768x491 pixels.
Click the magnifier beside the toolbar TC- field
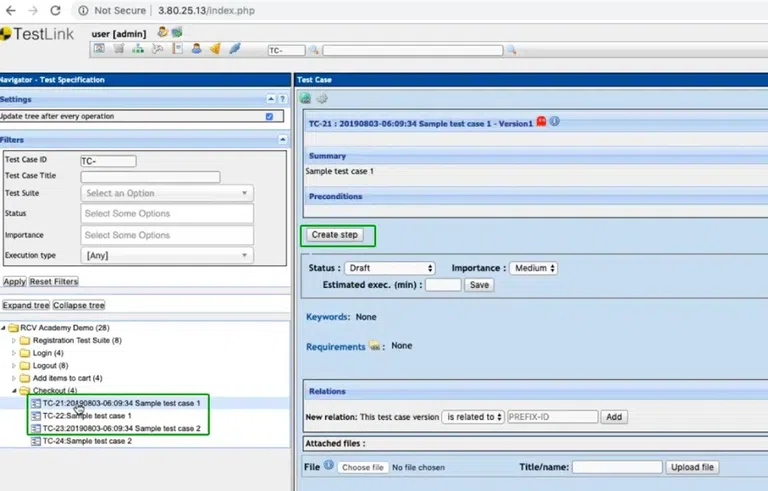tap(313, 50)
